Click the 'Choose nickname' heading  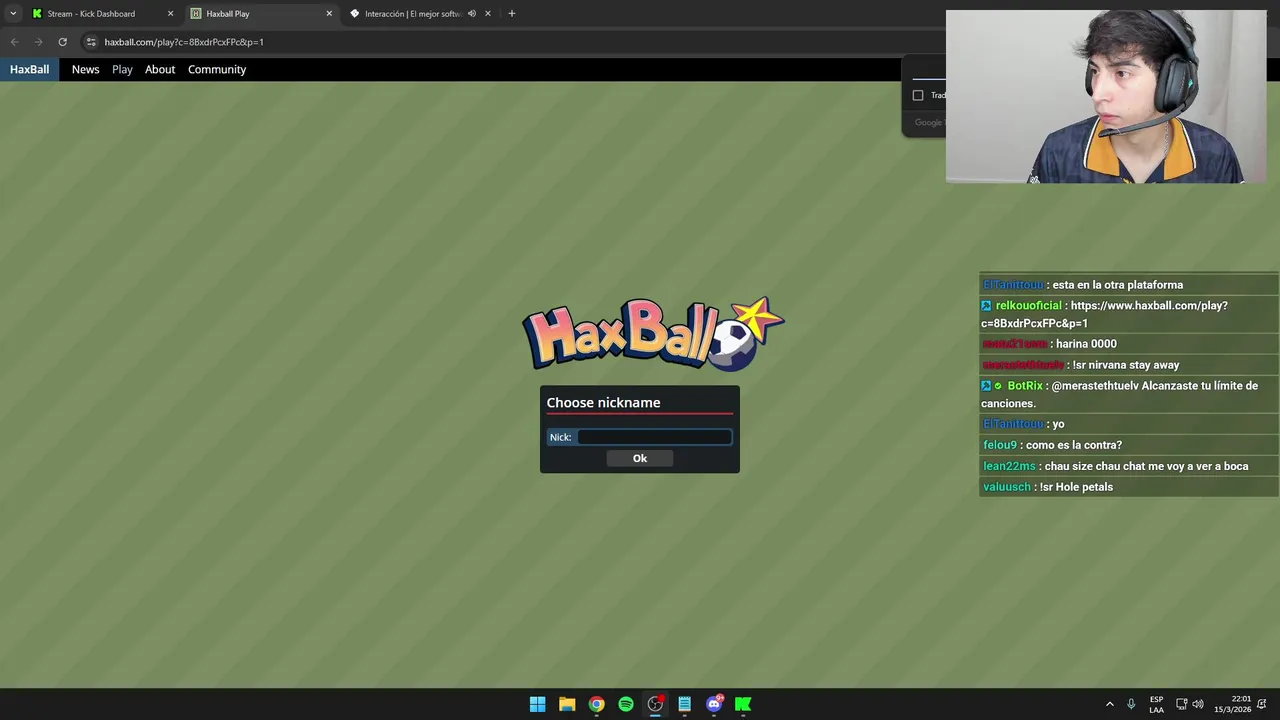tap(603, 402)
